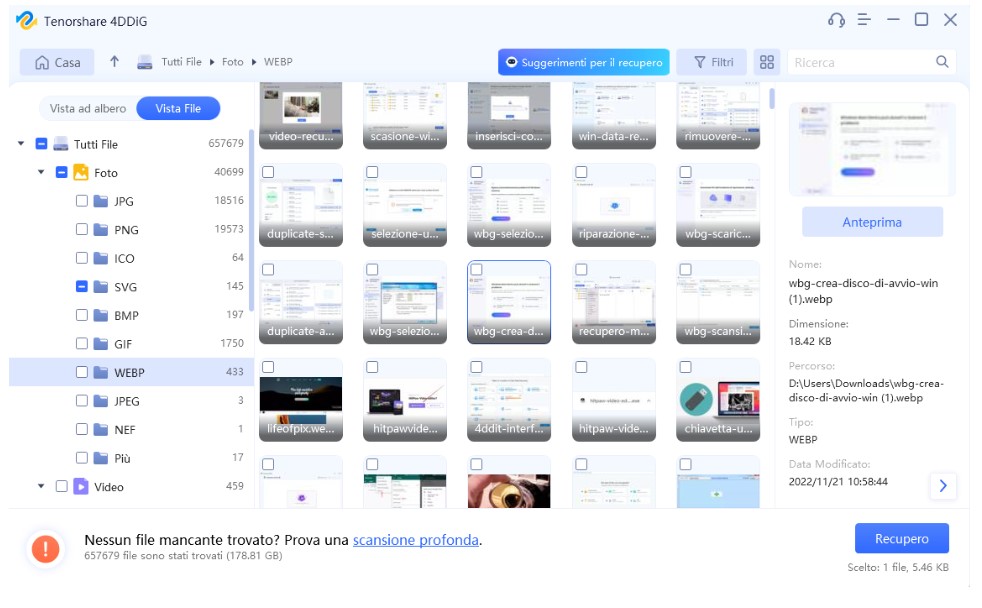Screen dimensions: 982x608
Task: Click into the Ricerca search field
Action: point(860,62)
